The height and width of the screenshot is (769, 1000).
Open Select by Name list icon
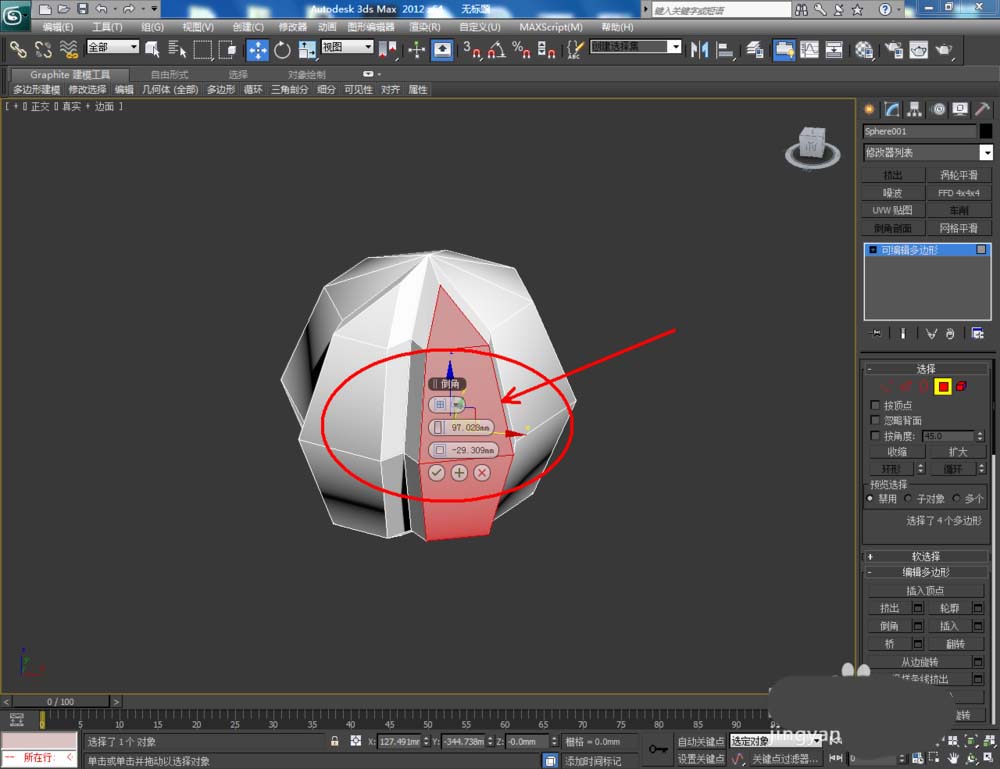177,49
